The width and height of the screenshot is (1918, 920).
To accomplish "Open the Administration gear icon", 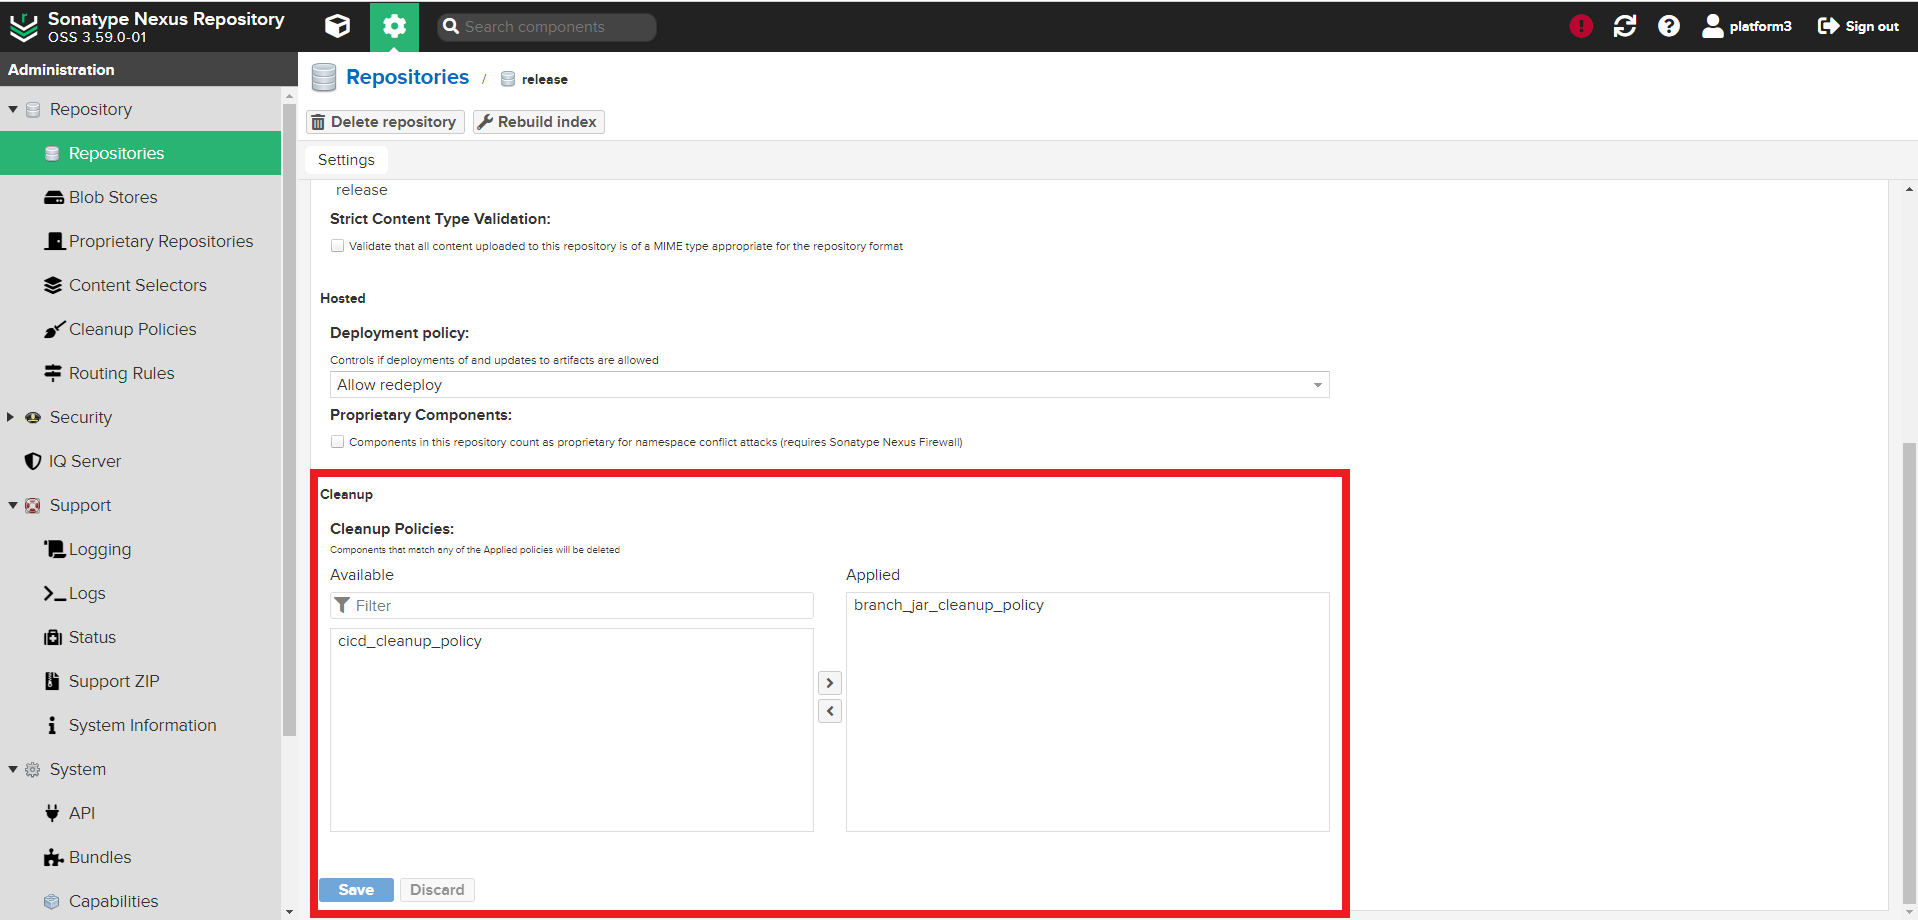I will (394, 26).
